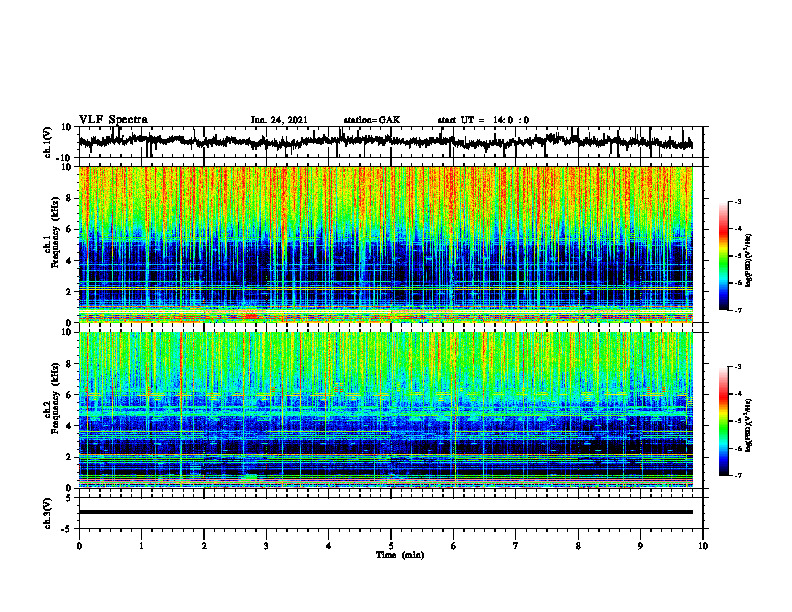Image resolution: width=792 pixels, height=612 pixels.
Task: Click the "-3" label on the ch.1 color scale
Action: coord(737,201)
